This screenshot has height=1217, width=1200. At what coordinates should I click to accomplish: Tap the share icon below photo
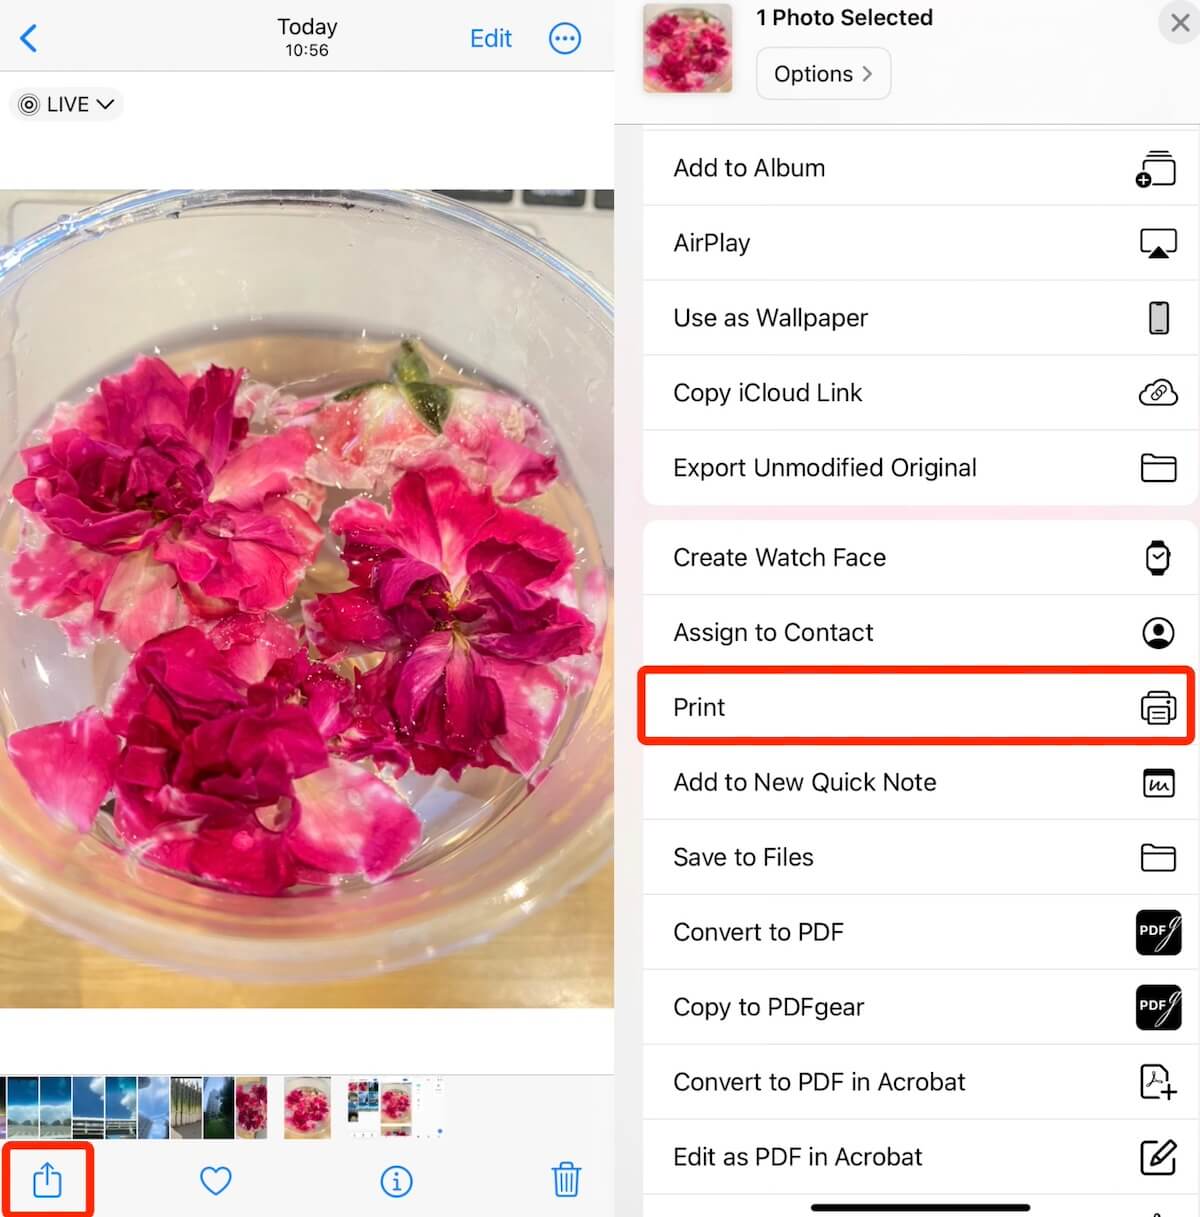point(47,1180)
